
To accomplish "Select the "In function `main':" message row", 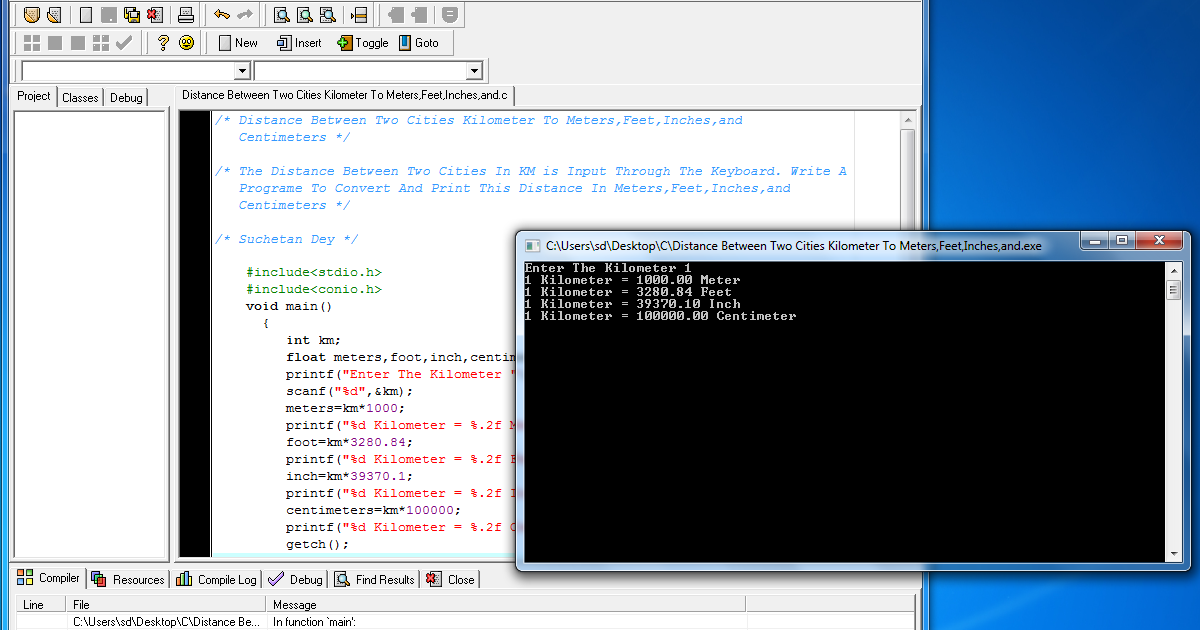I will [x=314, y=621].
